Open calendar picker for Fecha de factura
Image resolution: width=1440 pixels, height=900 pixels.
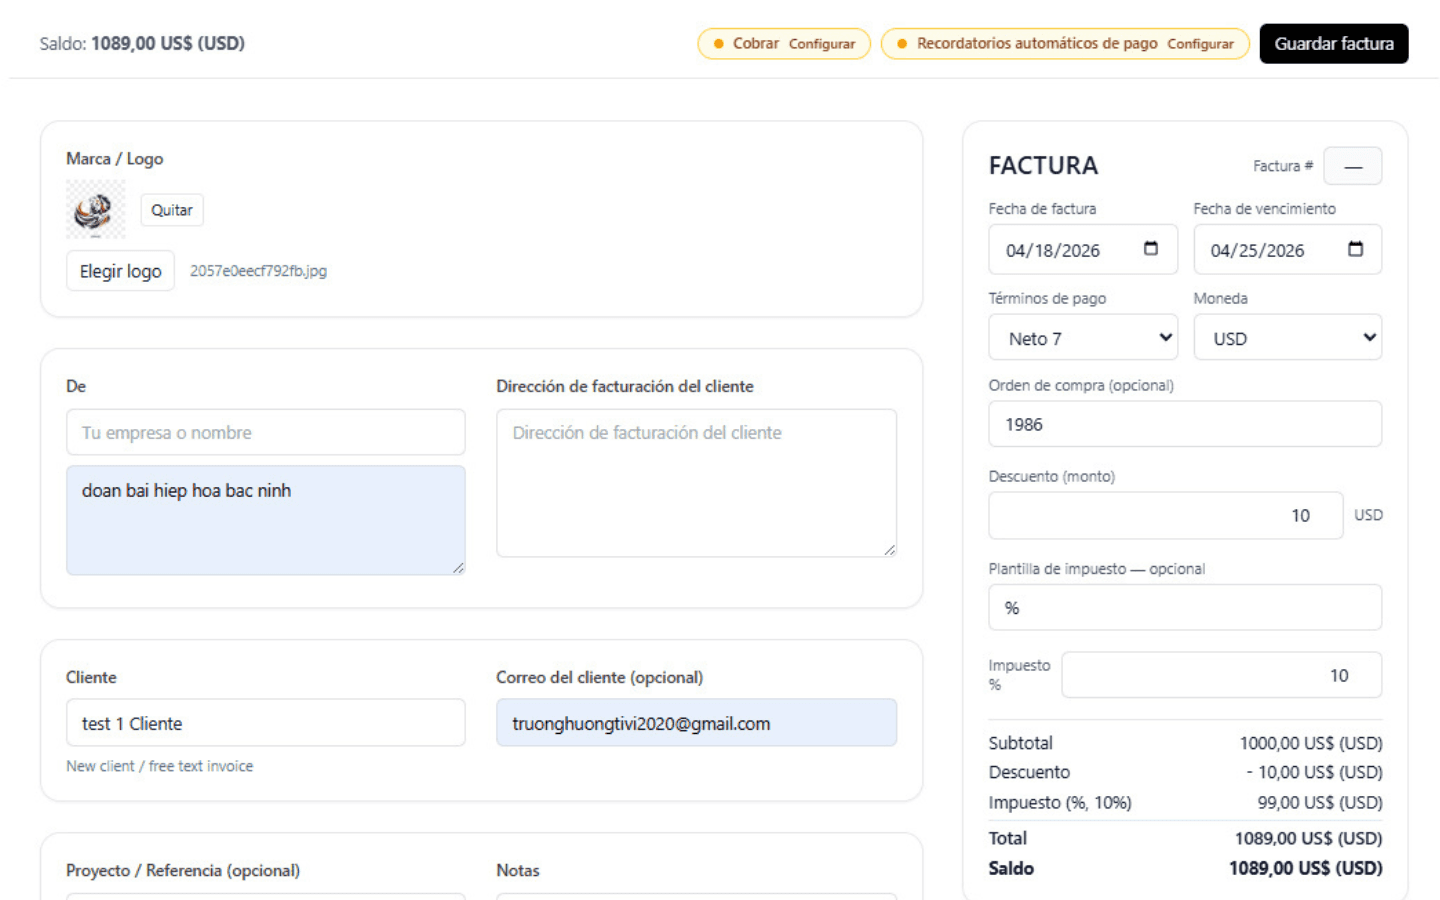(1150, 249)
